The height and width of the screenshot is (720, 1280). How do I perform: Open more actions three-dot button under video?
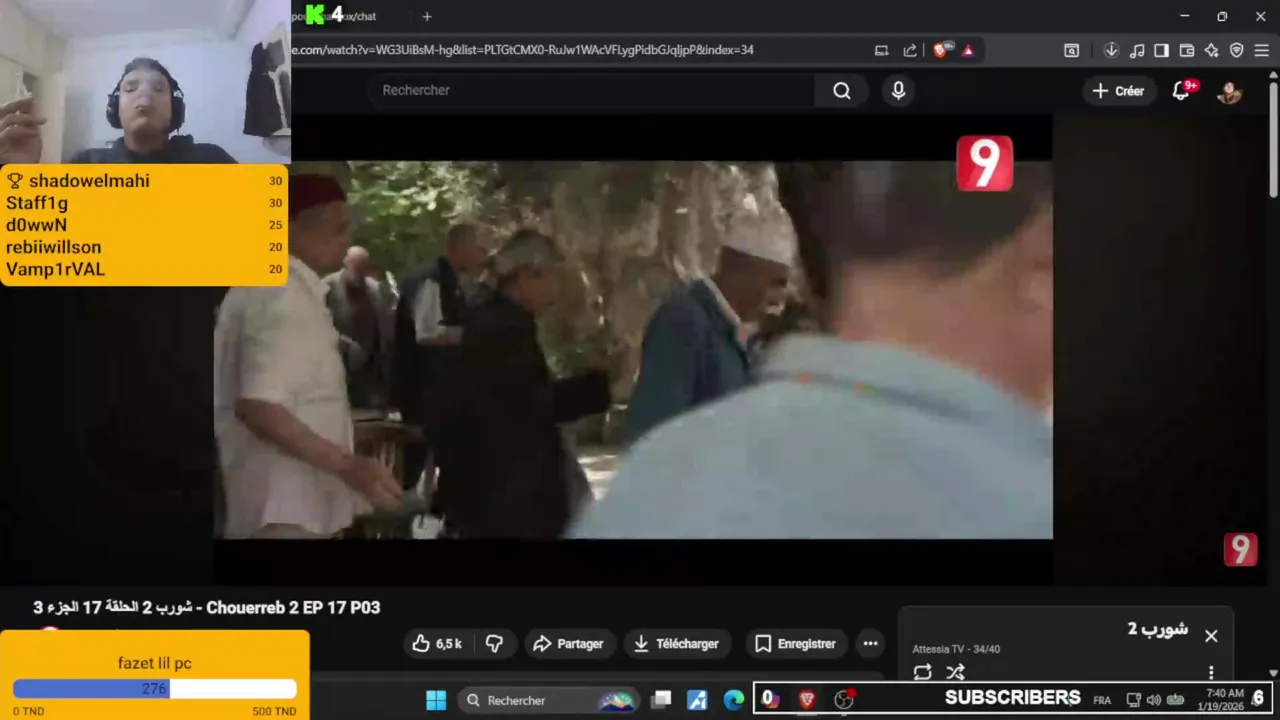click(870, 644)
